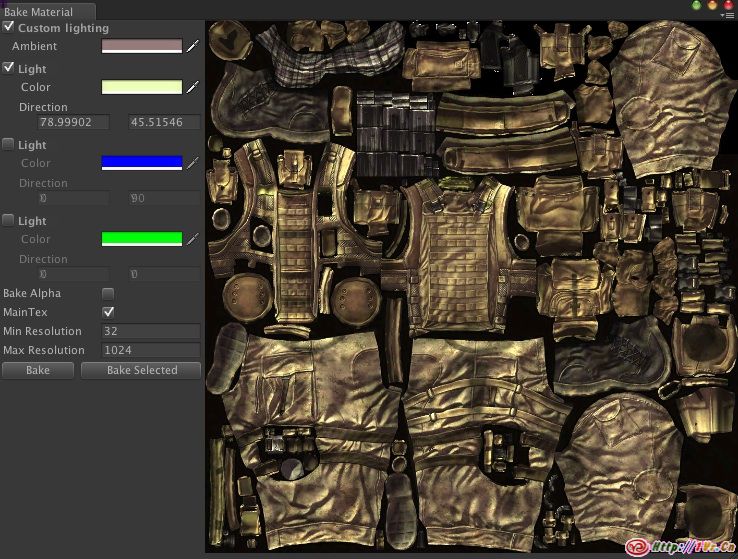Click the eyedropper next to Ambient color
Viewport: 738px width, 559px height.
192,46
